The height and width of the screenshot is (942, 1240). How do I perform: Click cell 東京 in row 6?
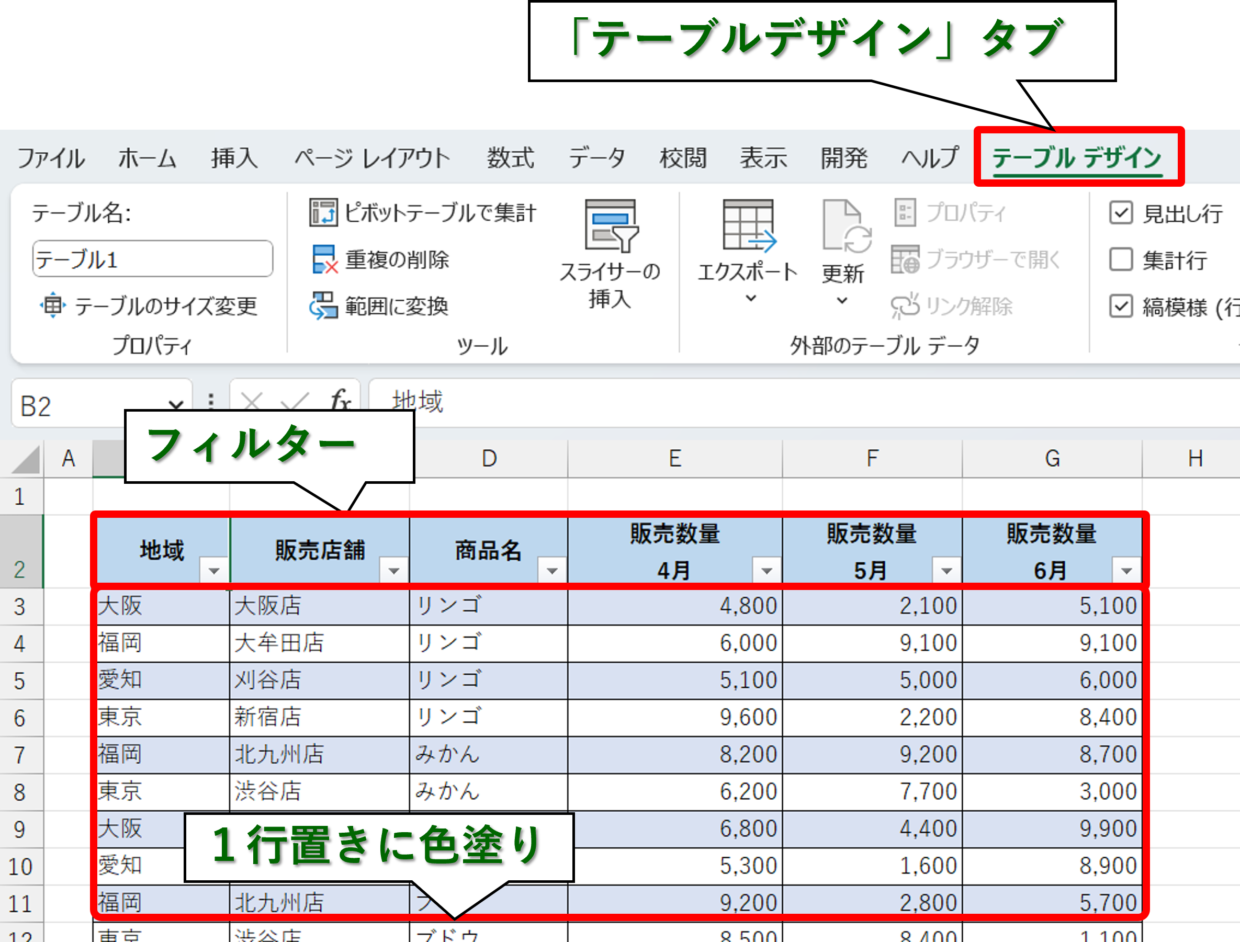(162, 717)
